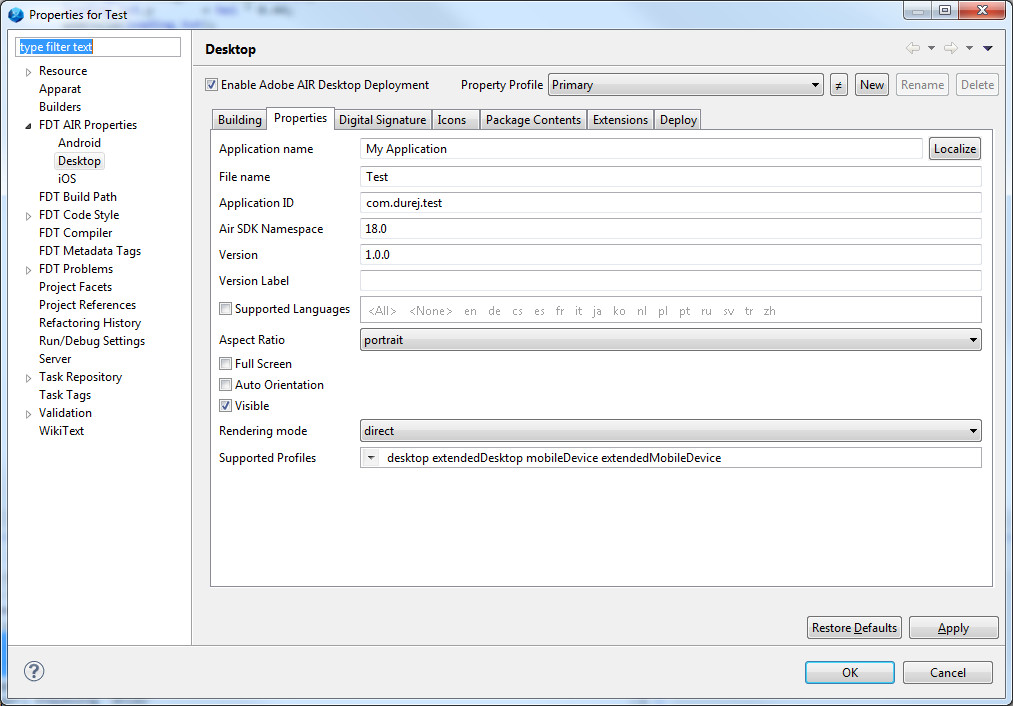The height and width of the screenshot is (706, 1013).
Task: Click the Application name field
Action: tap(641, 149)
